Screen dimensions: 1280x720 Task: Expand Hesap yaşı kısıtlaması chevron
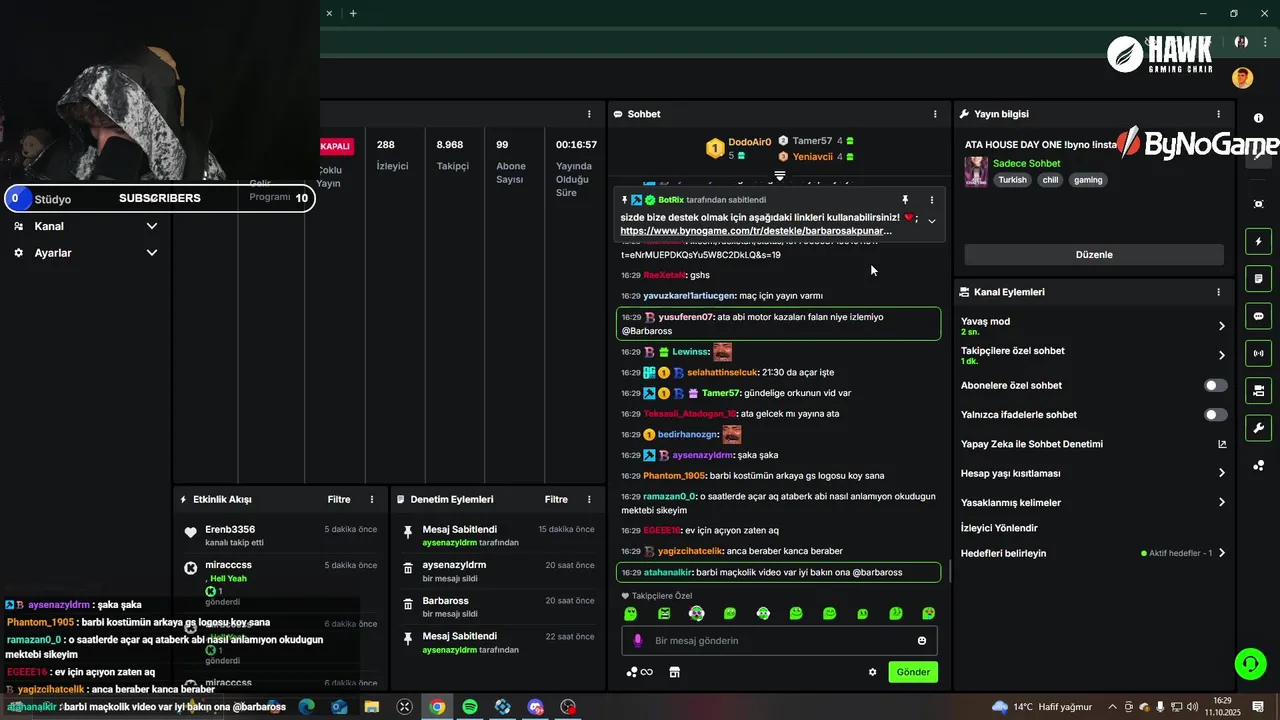point(1222,473)
